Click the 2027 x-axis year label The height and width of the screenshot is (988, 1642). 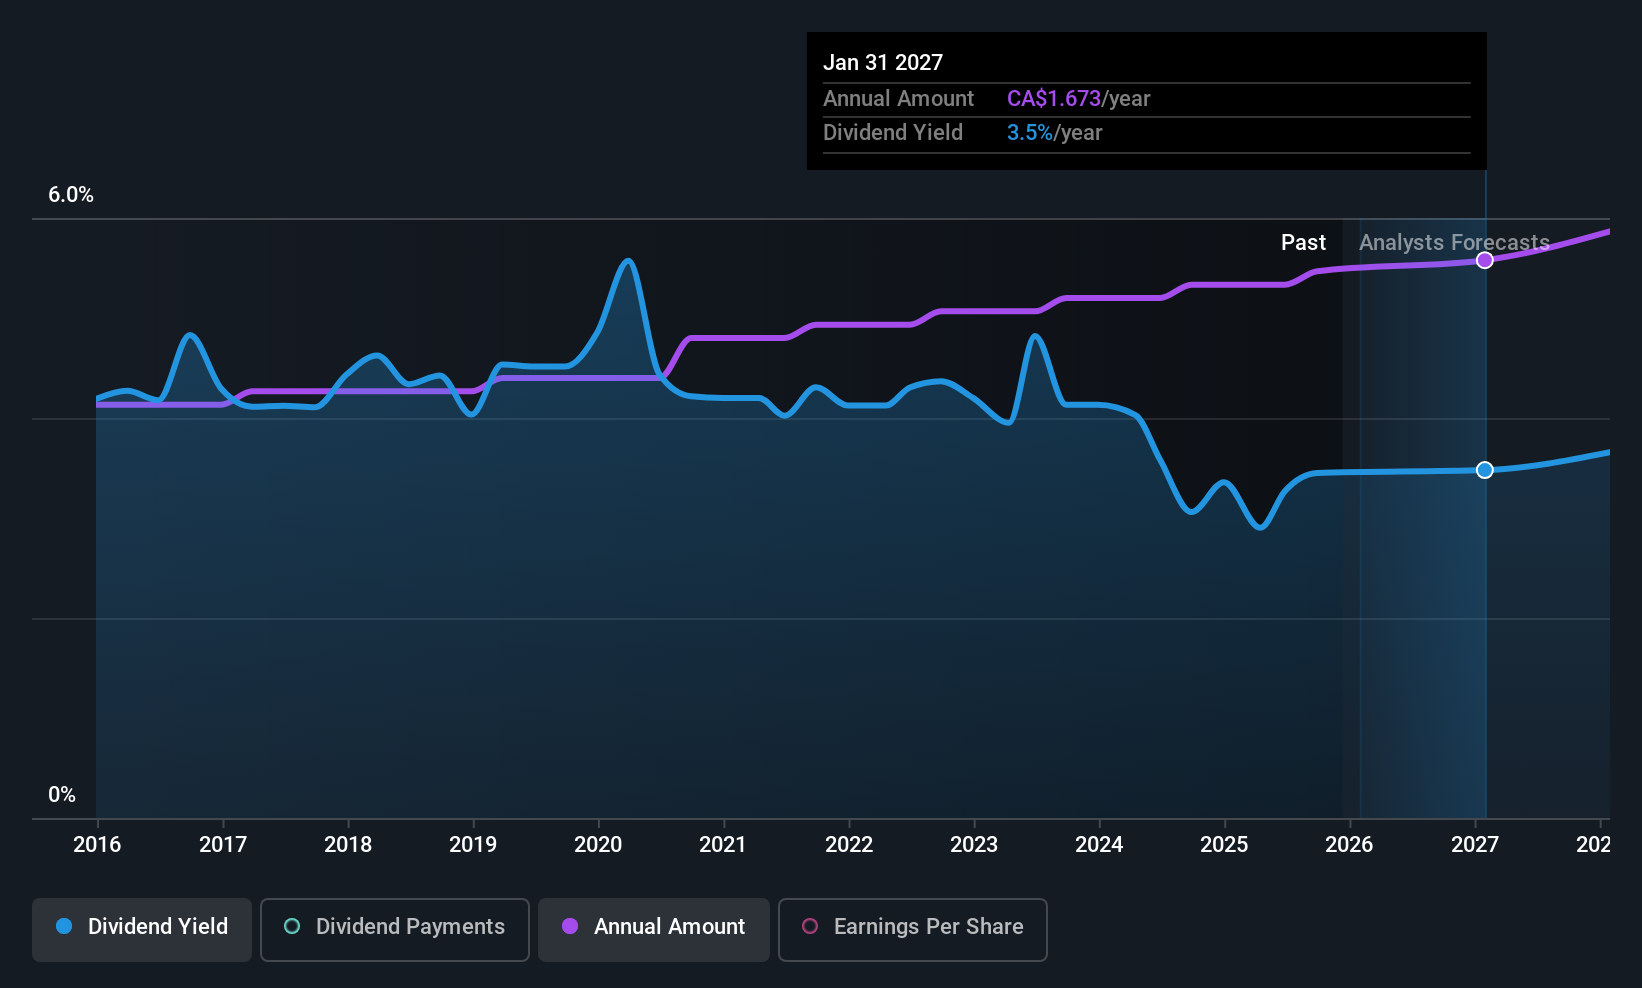click(1475, 845)
